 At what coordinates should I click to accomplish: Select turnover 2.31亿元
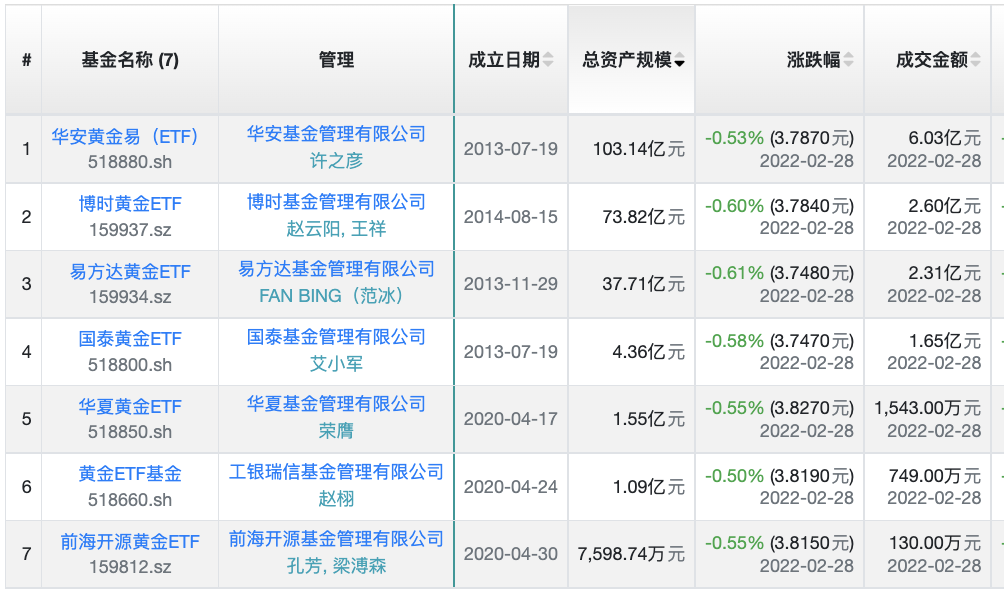[944, 273]
